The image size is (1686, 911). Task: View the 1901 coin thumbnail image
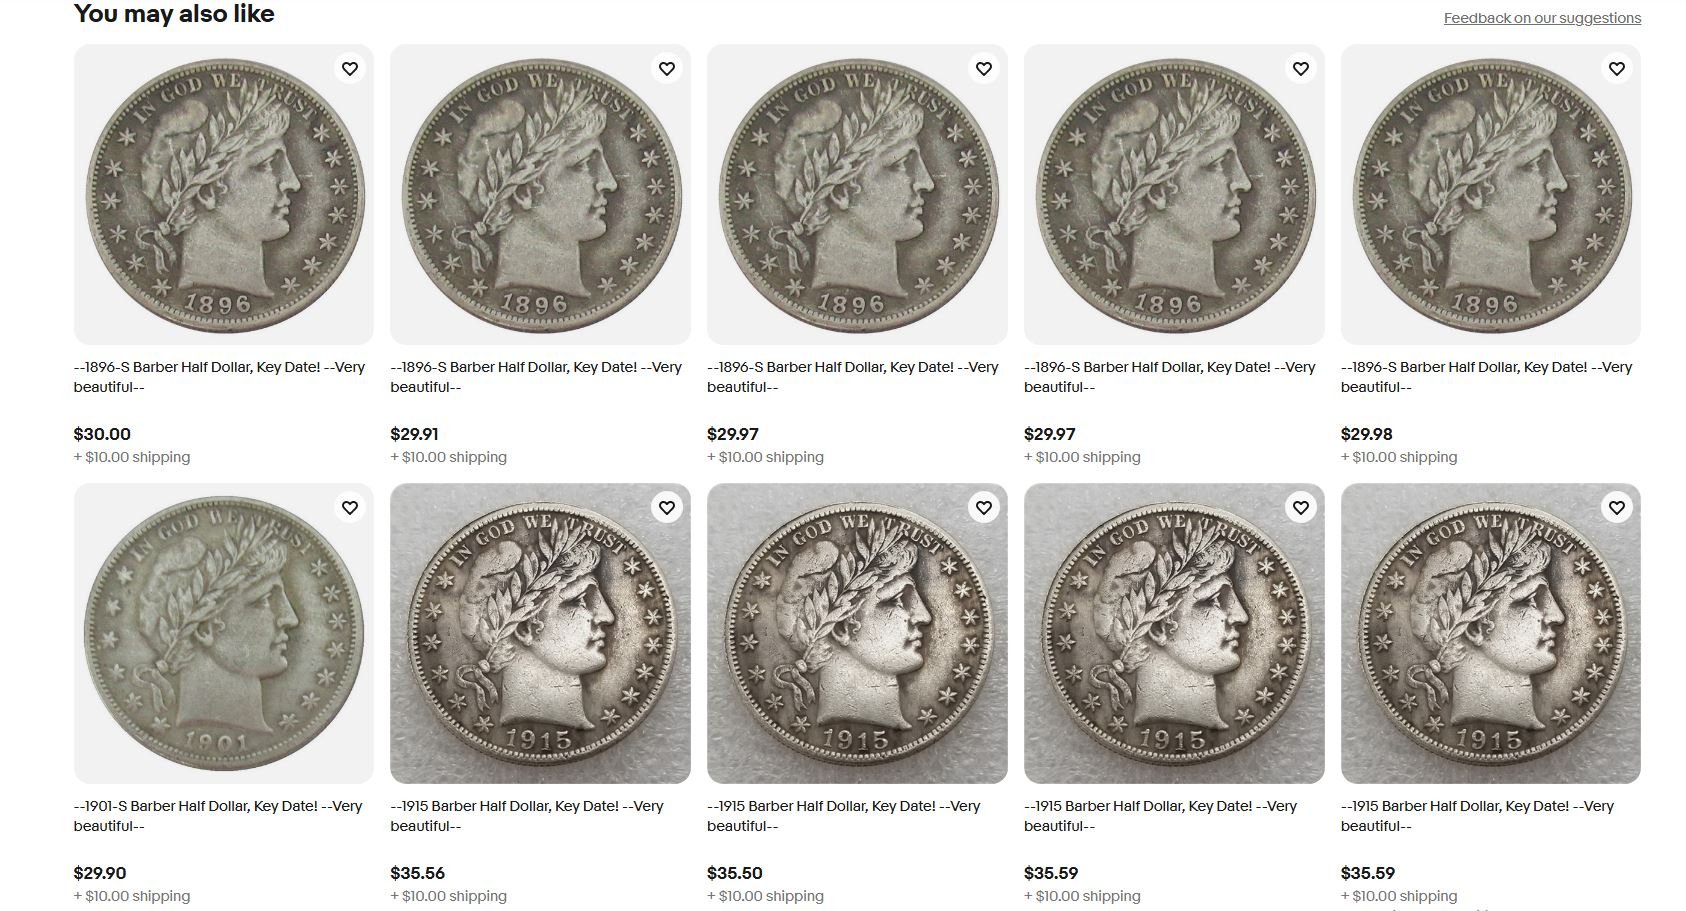pos(224,634)
